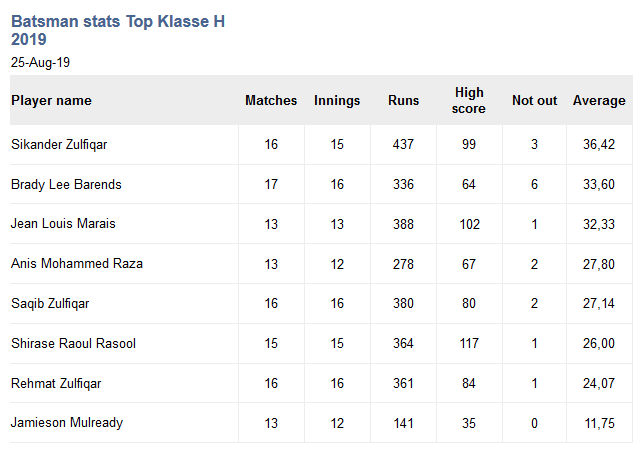Viewport: 642px width, 464px height.
Task: Click the High score column header
Action: (x=469, y=100)
